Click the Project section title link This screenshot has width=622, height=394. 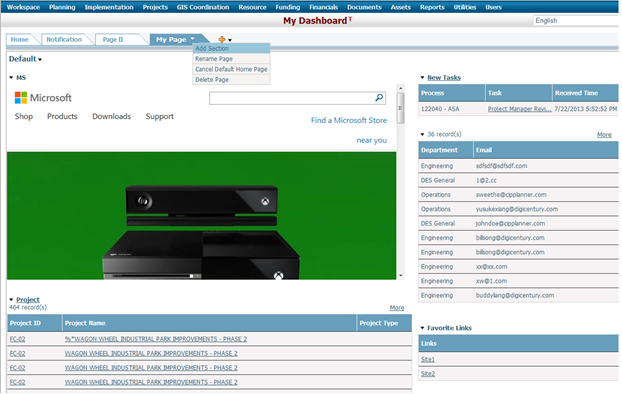[28, 300]
